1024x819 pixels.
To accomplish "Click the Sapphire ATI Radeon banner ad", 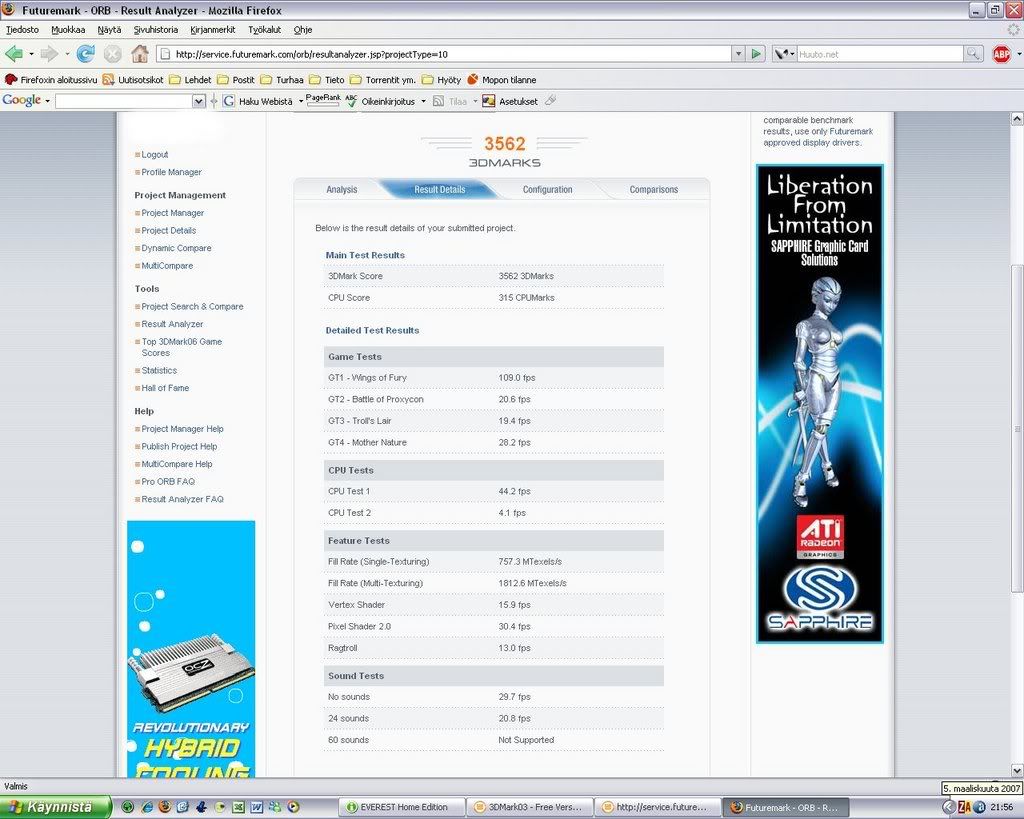I will 820,404.
